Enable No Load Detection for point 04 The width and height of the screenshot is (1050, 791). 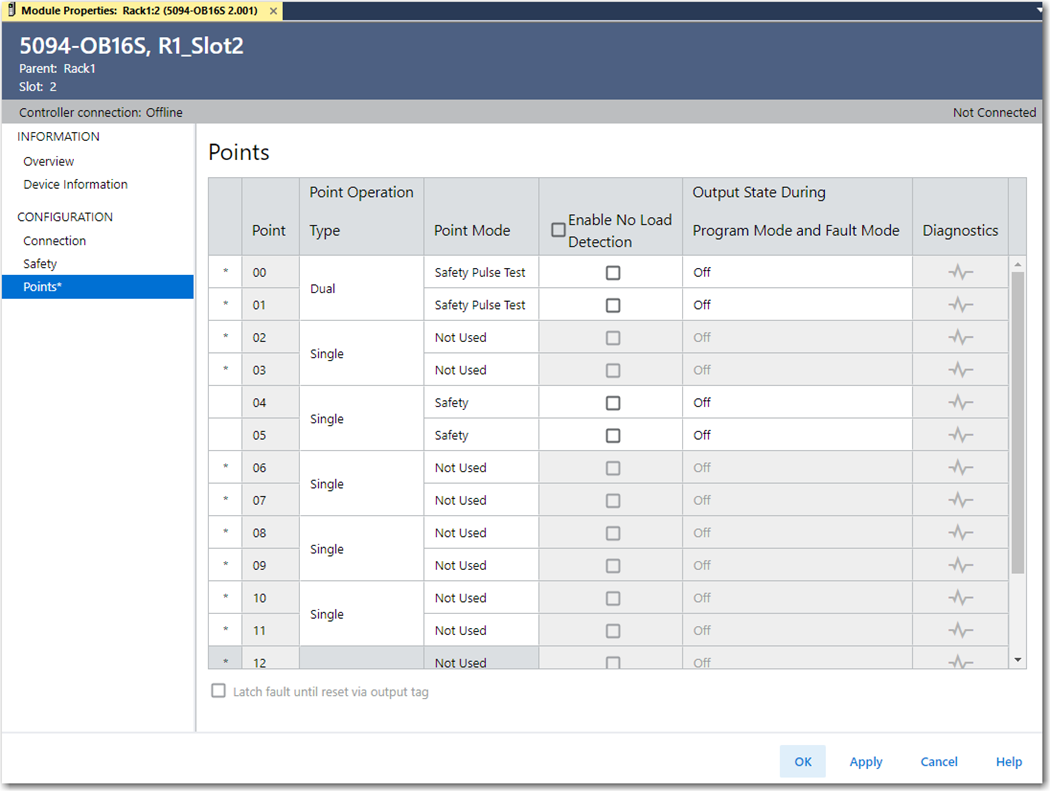[x=613, y=403]
